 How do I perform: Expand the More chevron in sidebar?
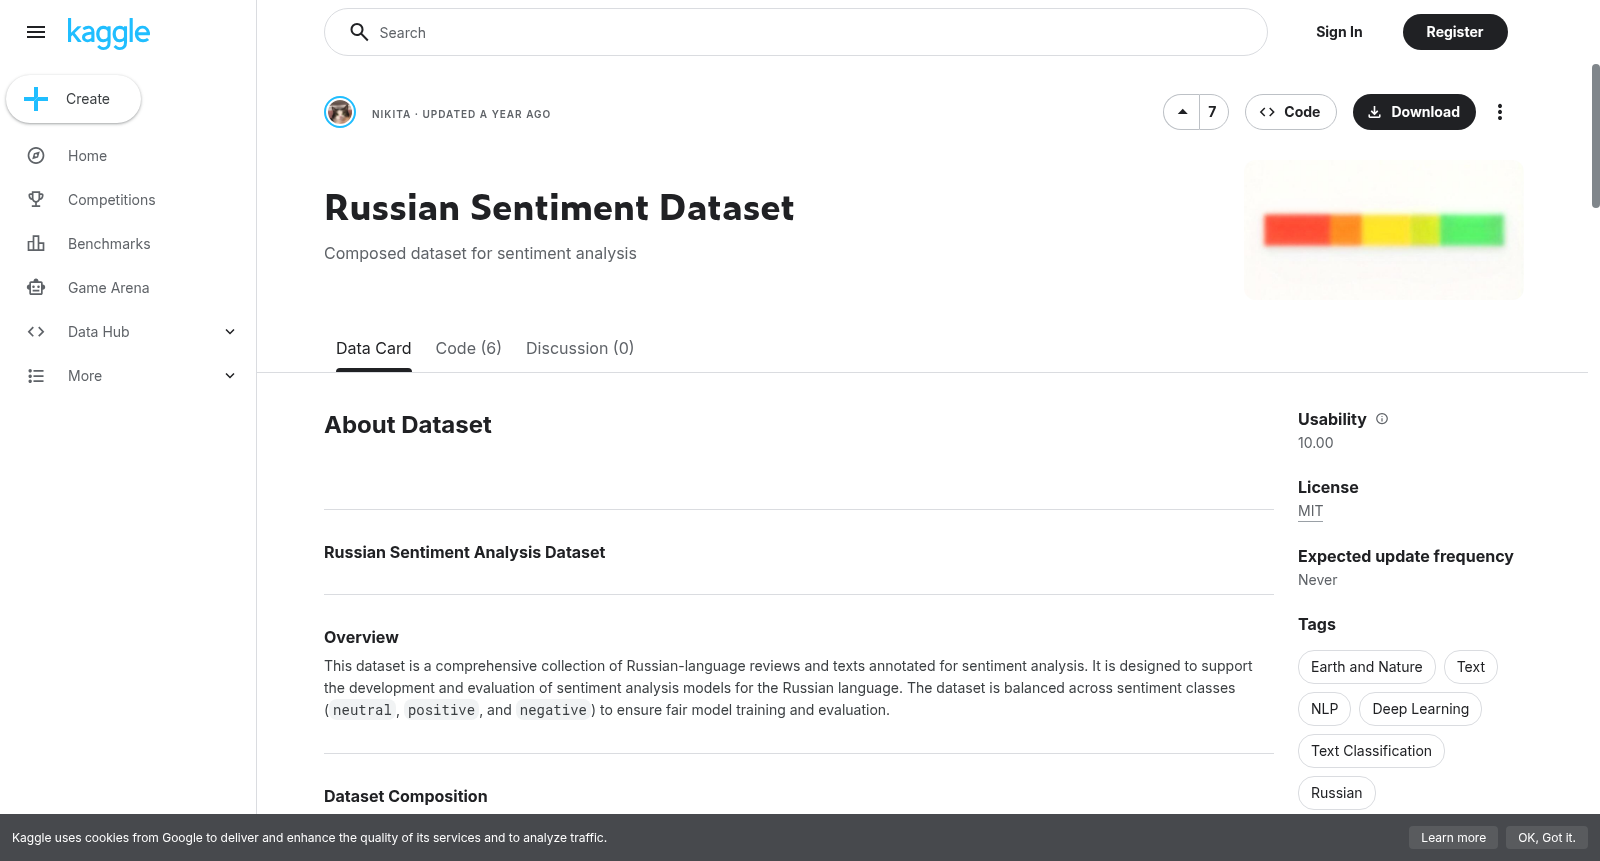coord(230,376)
